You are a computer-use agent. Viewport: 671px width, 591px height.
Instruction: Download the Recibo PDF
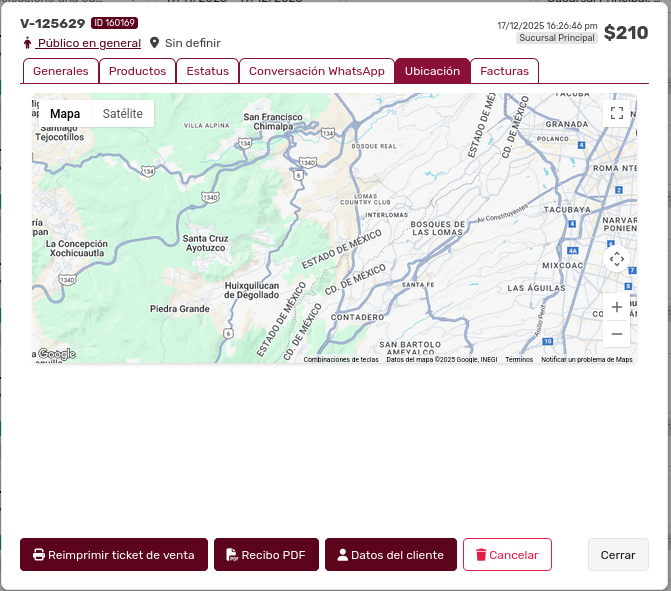tap(266, 555)
